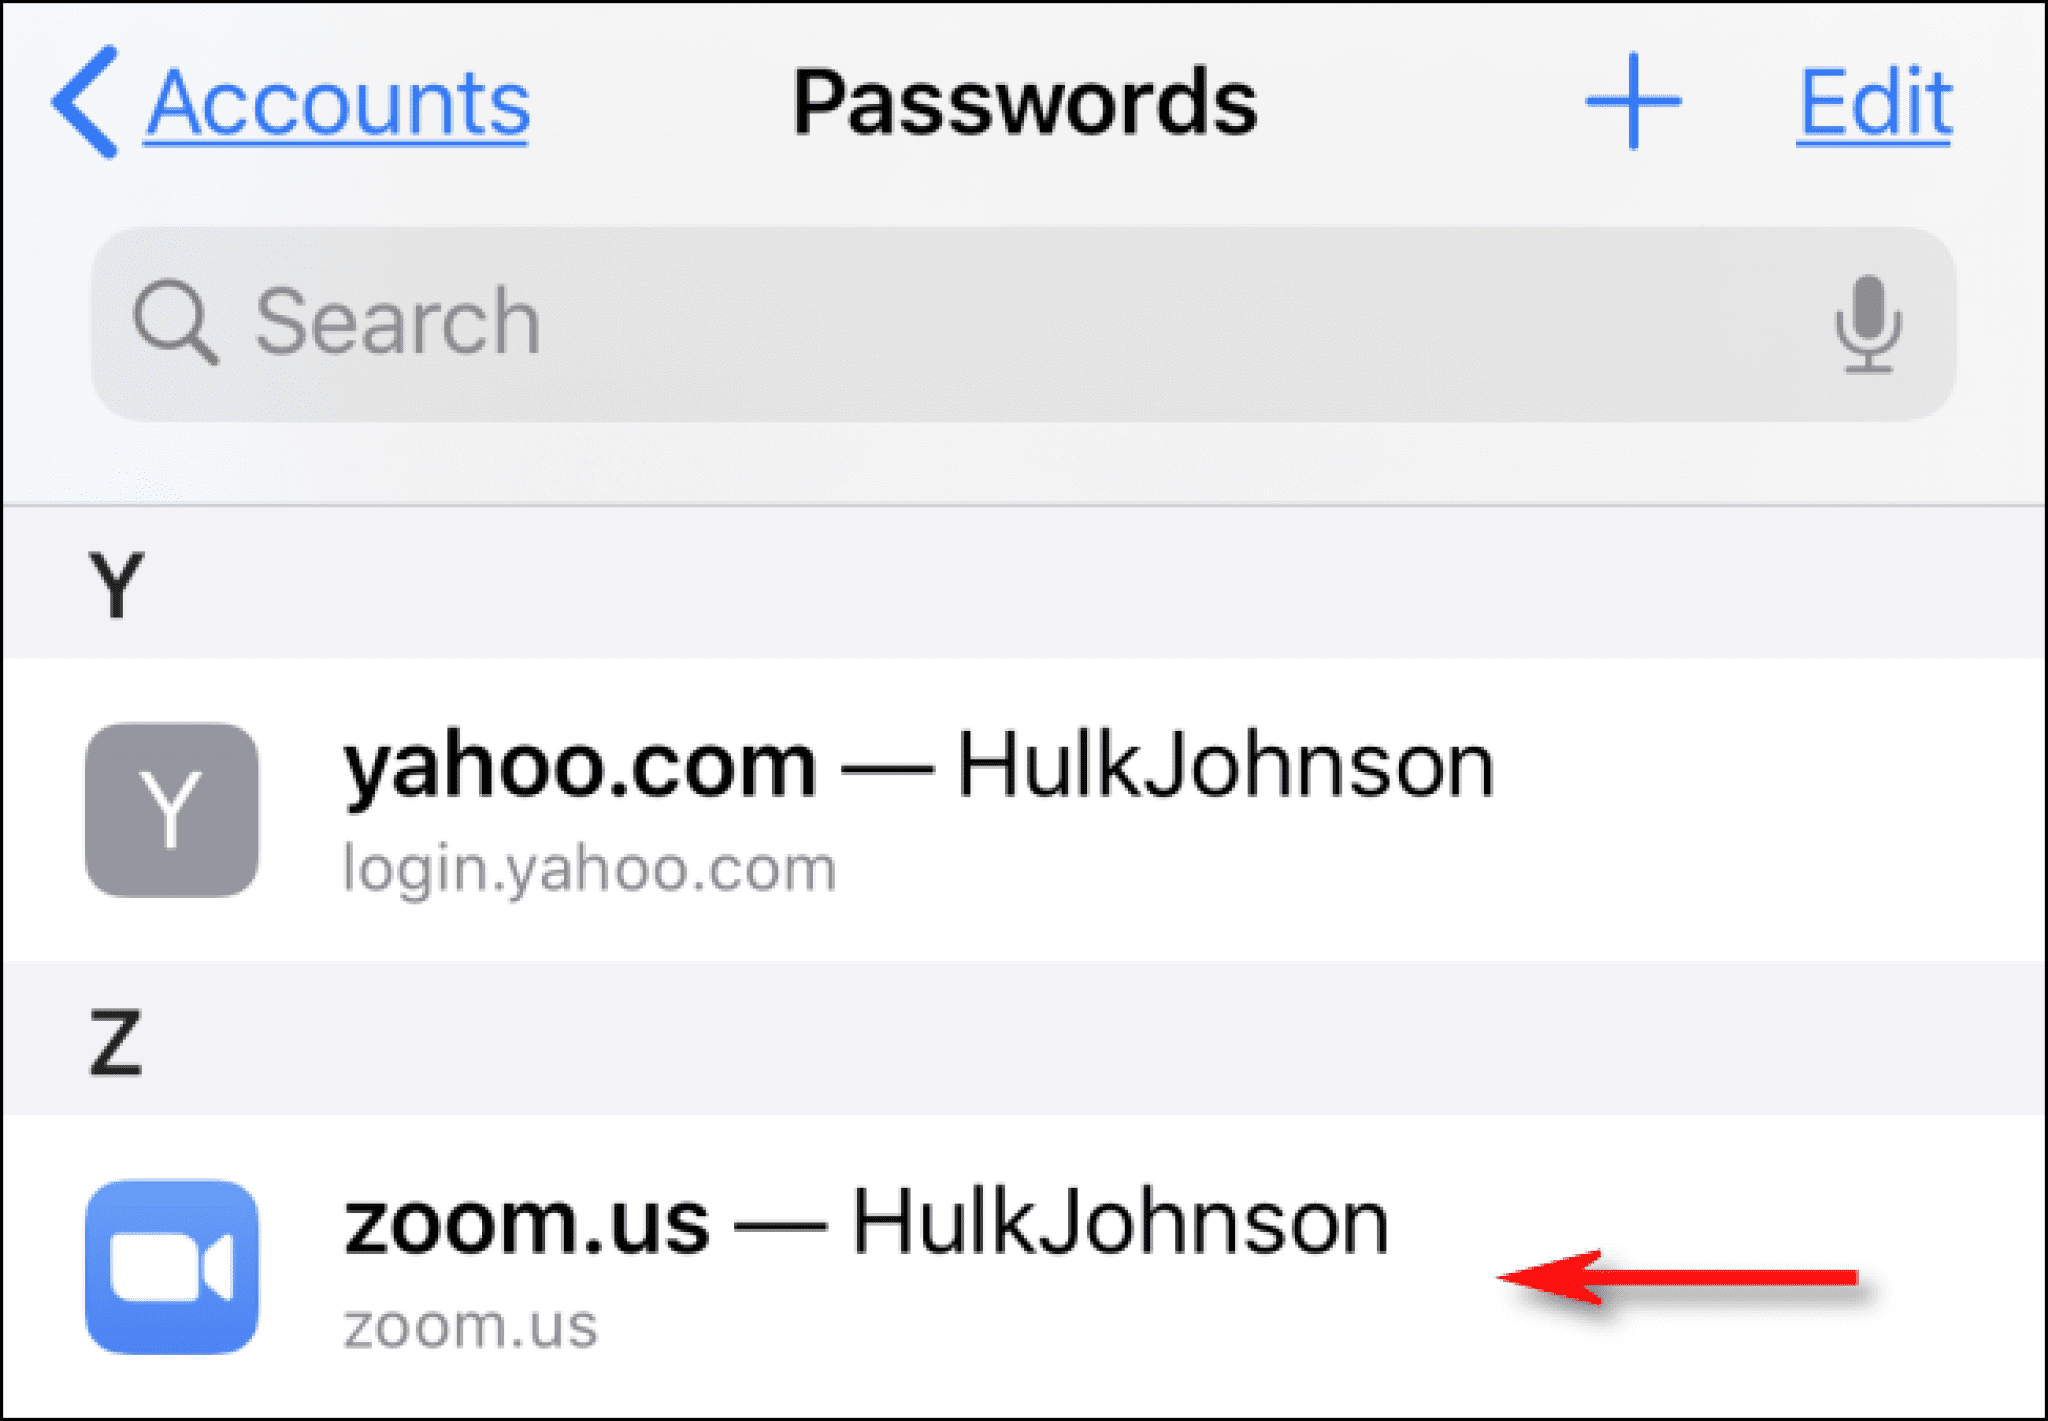Image resolution: width=2048 pixels, height=1421 pixels.
Task: Tap the login.yahoo.com subtitle text
Action: [x=590, y=868]
